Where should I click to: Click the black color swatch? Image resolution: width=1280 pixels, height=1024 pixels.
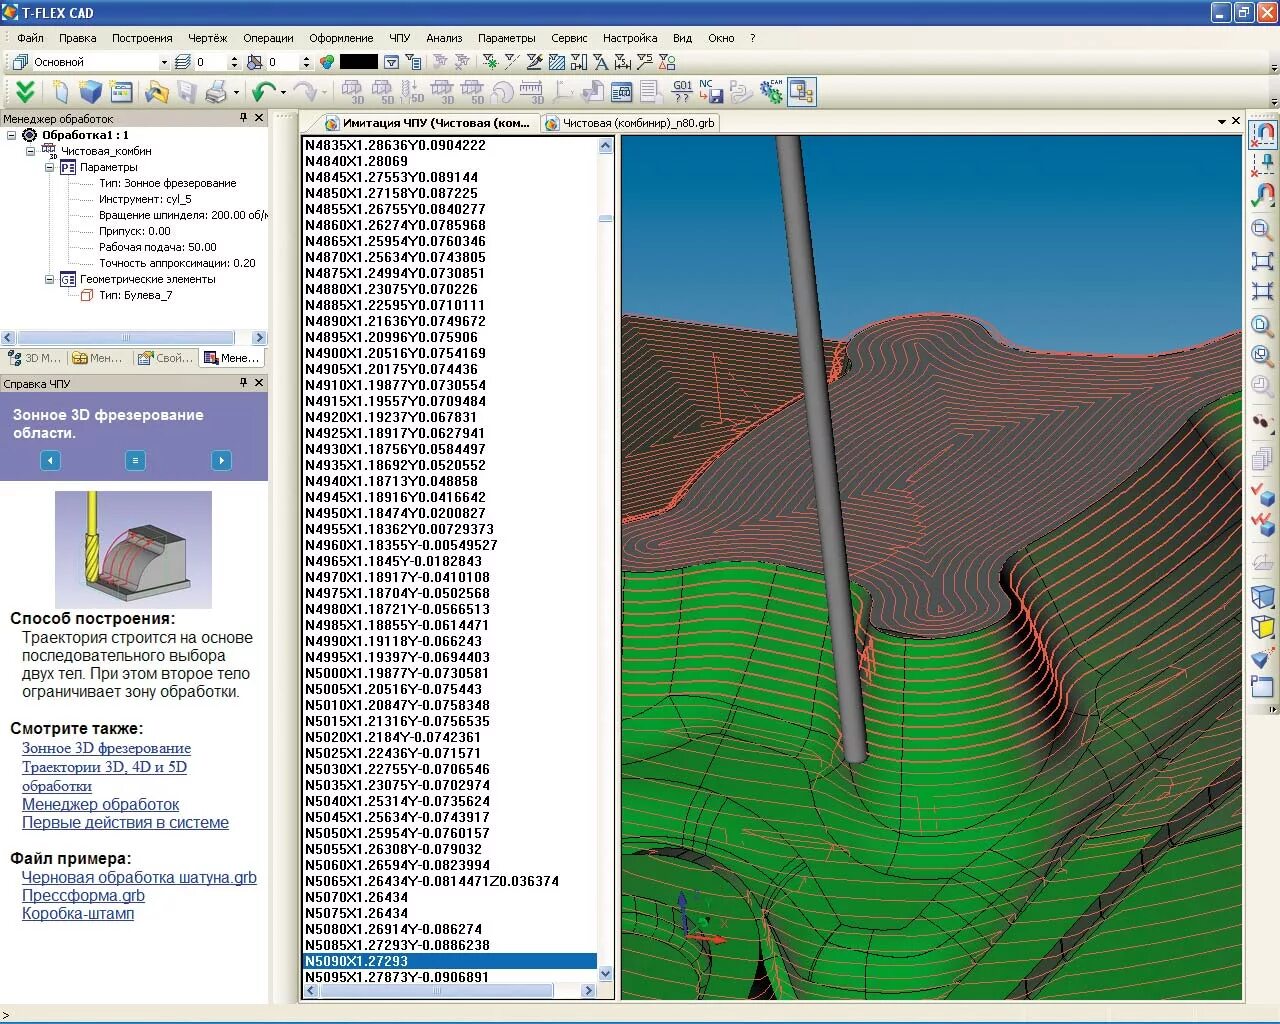(x=359, y=62)
